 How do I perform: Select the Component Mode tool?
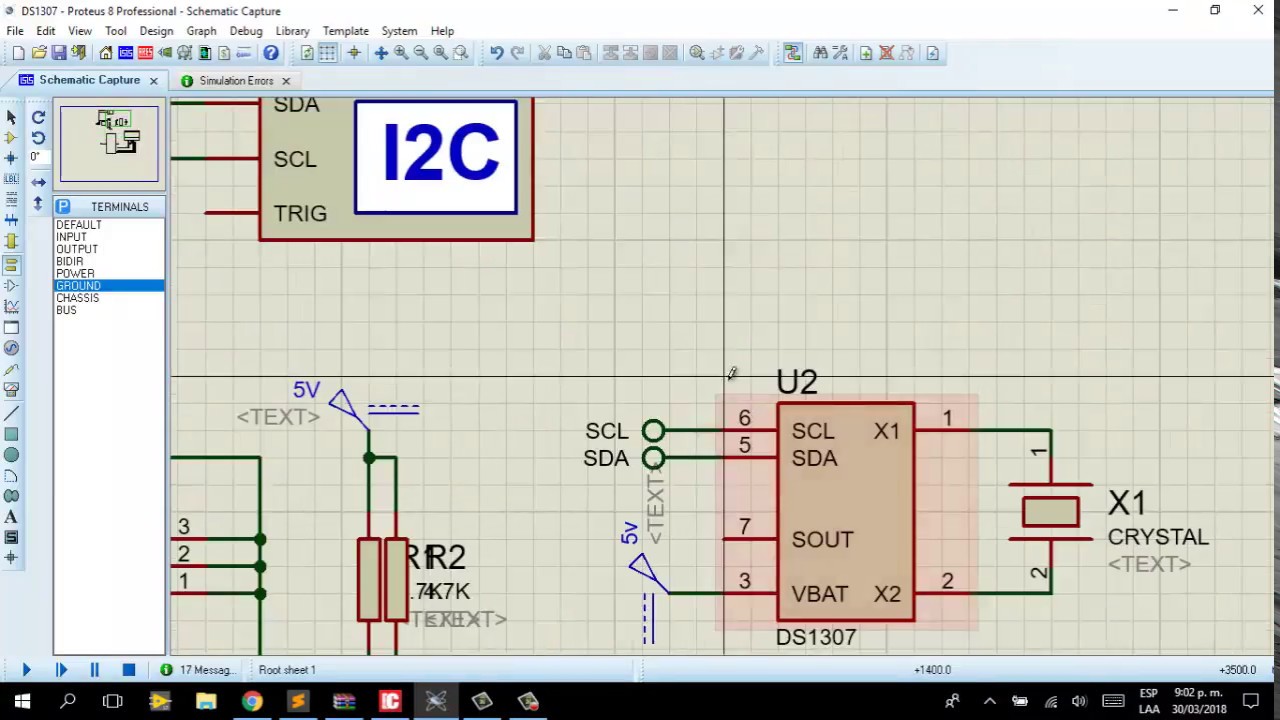click(11, 138)
